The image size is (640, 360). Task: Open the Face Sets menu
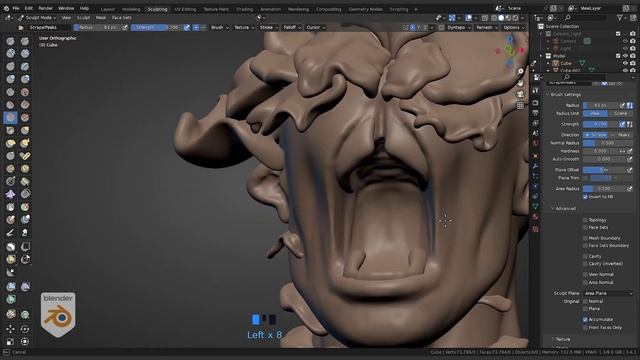[121, 18]
